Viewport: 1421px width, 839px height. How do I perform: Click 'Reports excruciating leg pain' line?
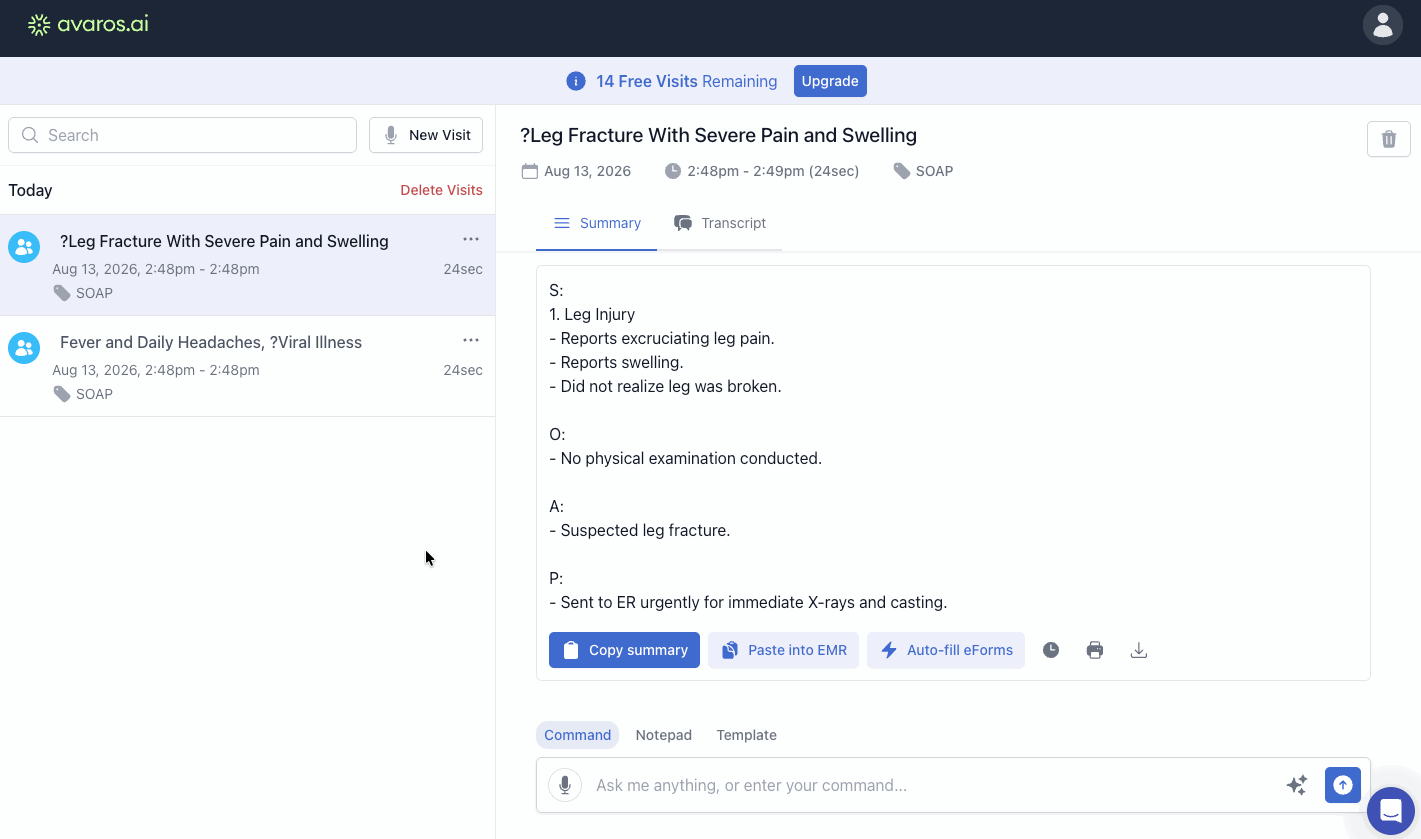tap(662, 338)
